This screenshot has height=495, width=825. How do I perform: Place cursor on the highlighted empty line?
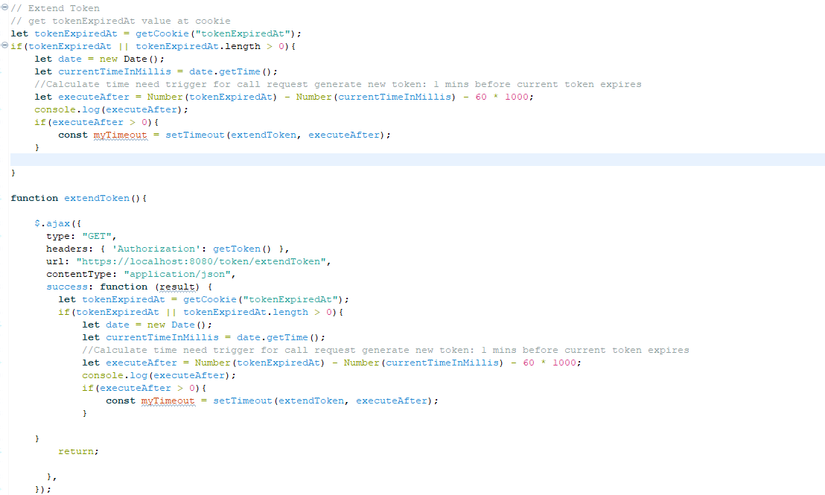pos(417,160)
